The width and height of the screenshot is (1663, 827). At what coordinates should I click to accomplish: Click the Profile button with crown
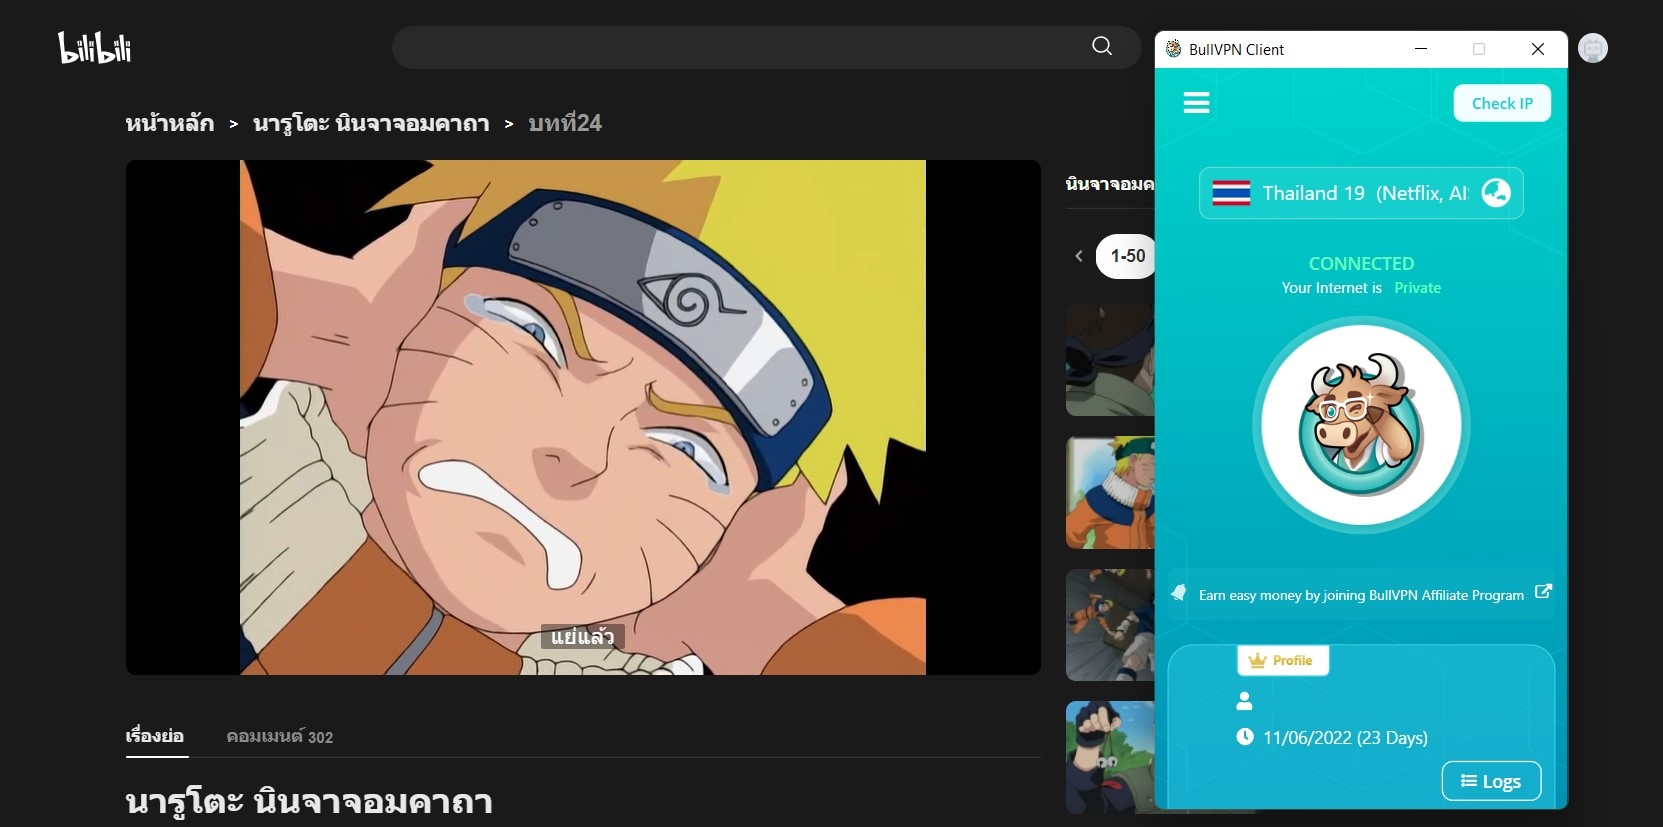pyautogui.click(x=1282, y=661)
